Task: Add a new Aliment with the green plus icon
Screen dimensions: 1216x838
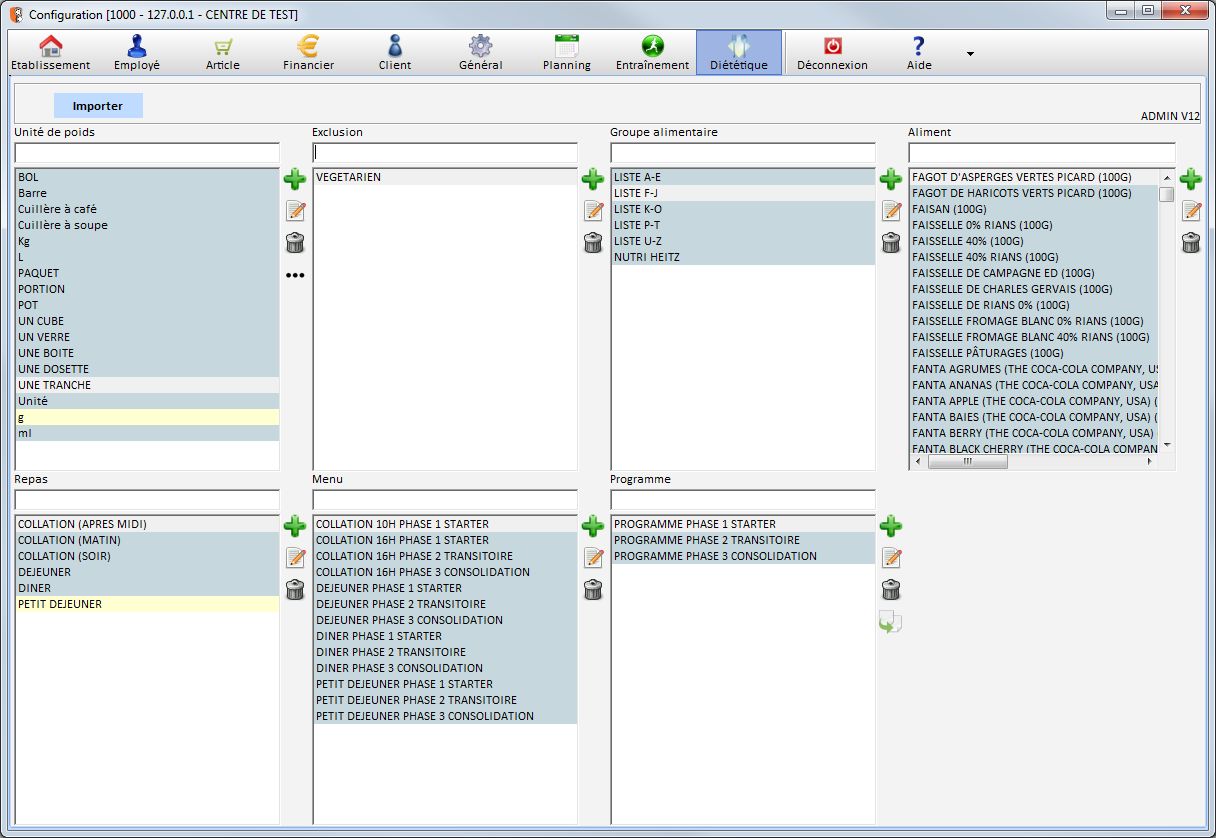Action: pos(1190,179)
